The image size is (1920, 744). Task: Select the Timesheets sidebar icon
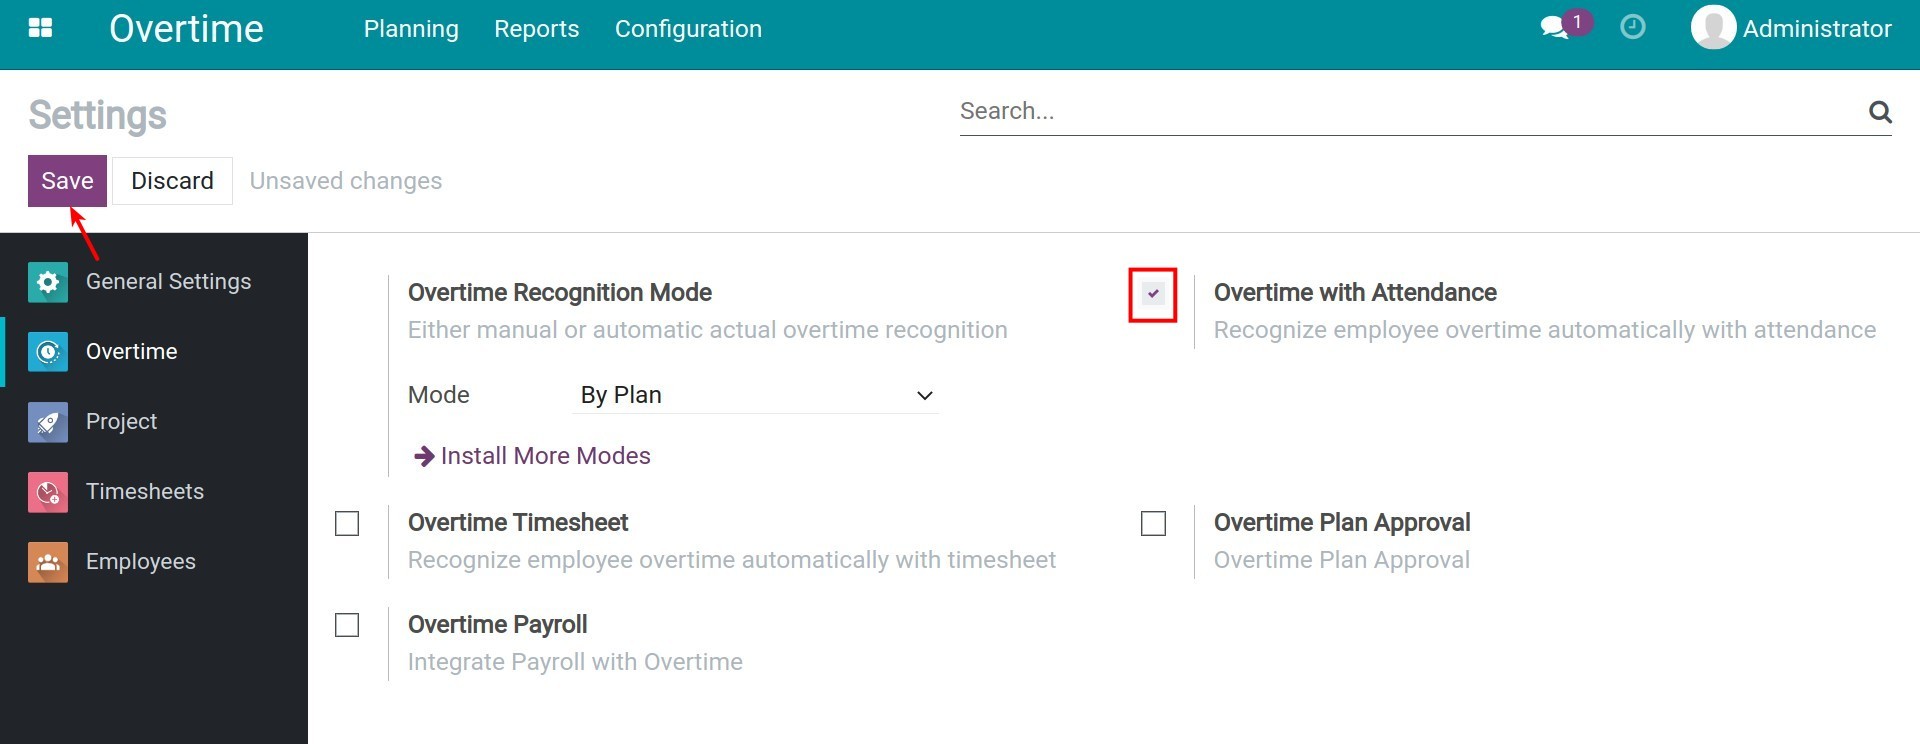(x=48, y=492)
